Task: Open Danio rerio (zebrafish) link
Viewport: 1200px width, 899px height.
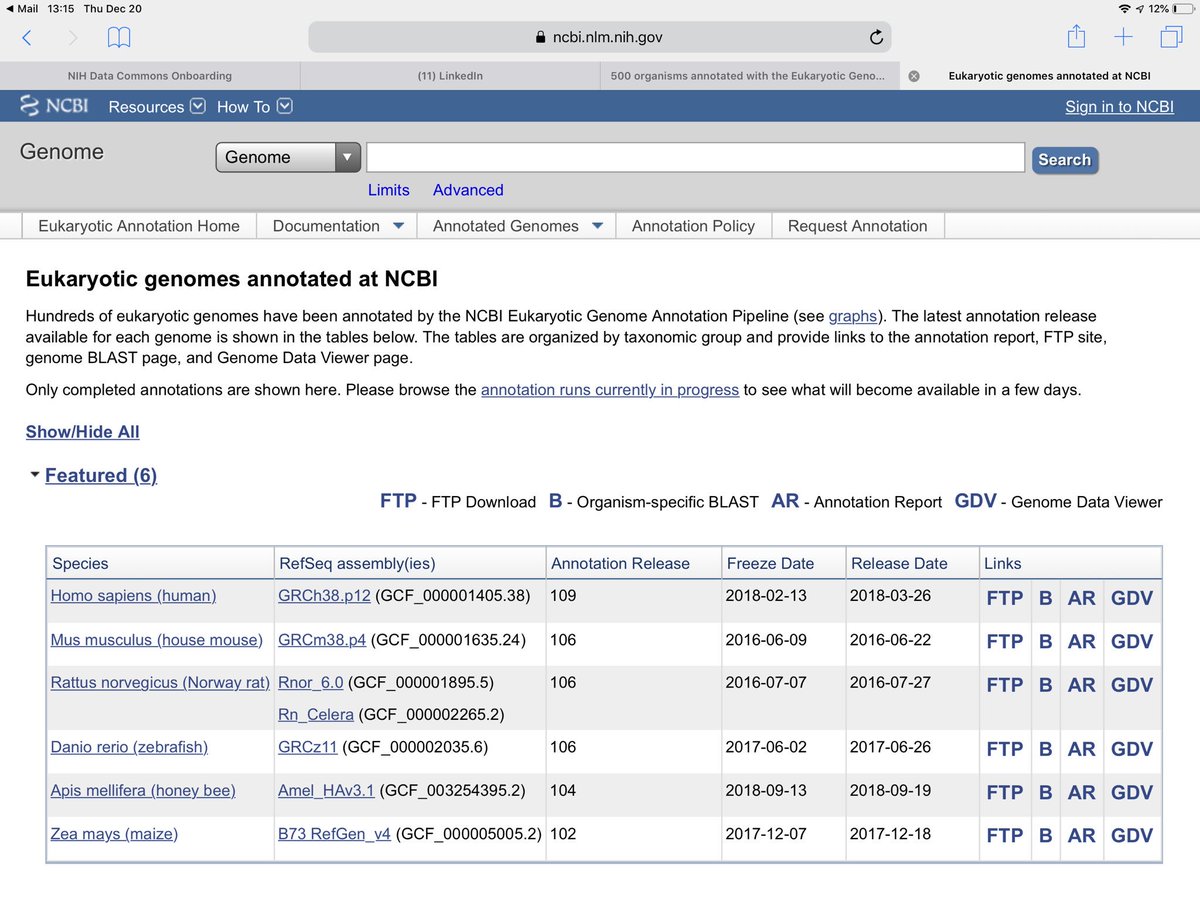Action: tap(129, 747)
